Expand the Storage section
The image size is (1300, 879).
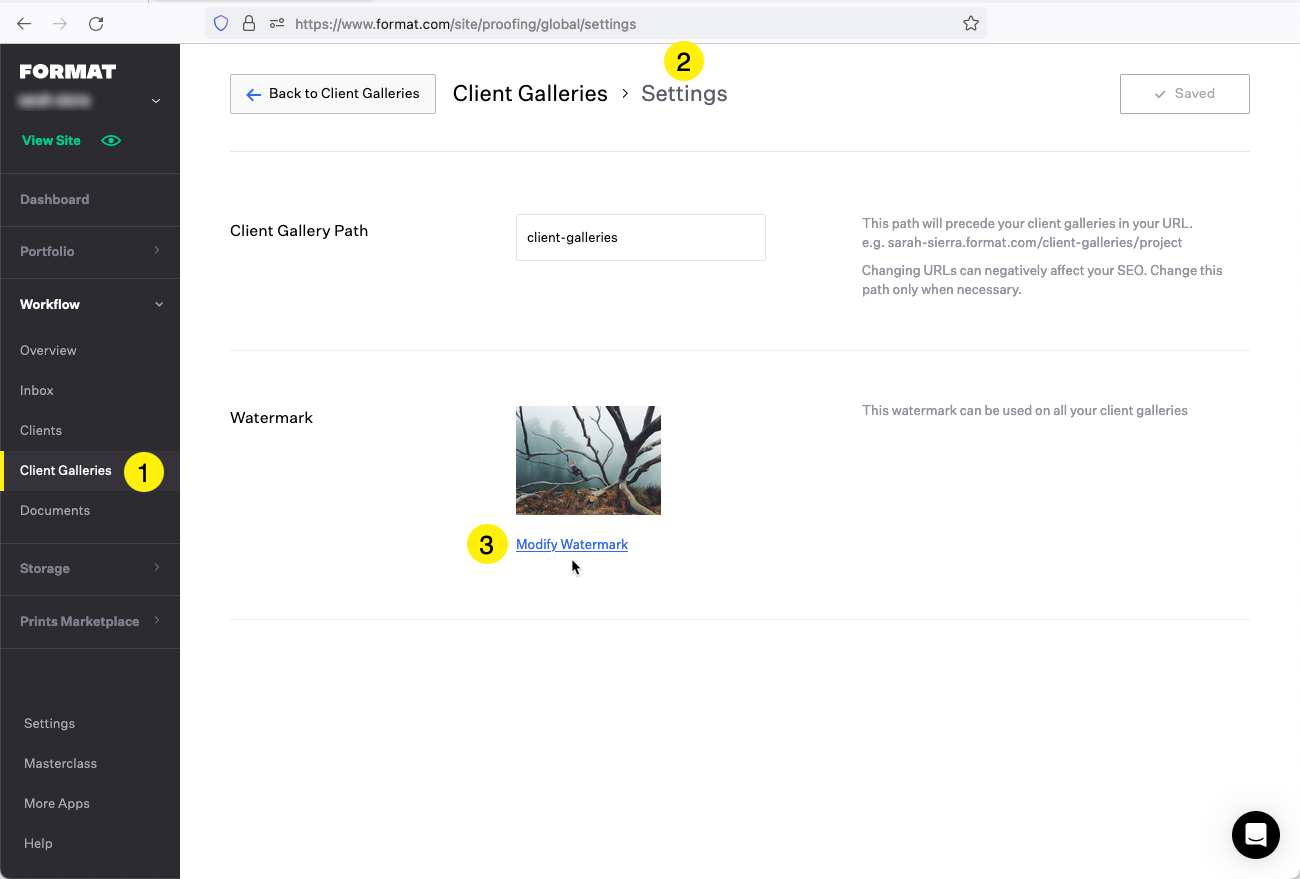point(90,568)
